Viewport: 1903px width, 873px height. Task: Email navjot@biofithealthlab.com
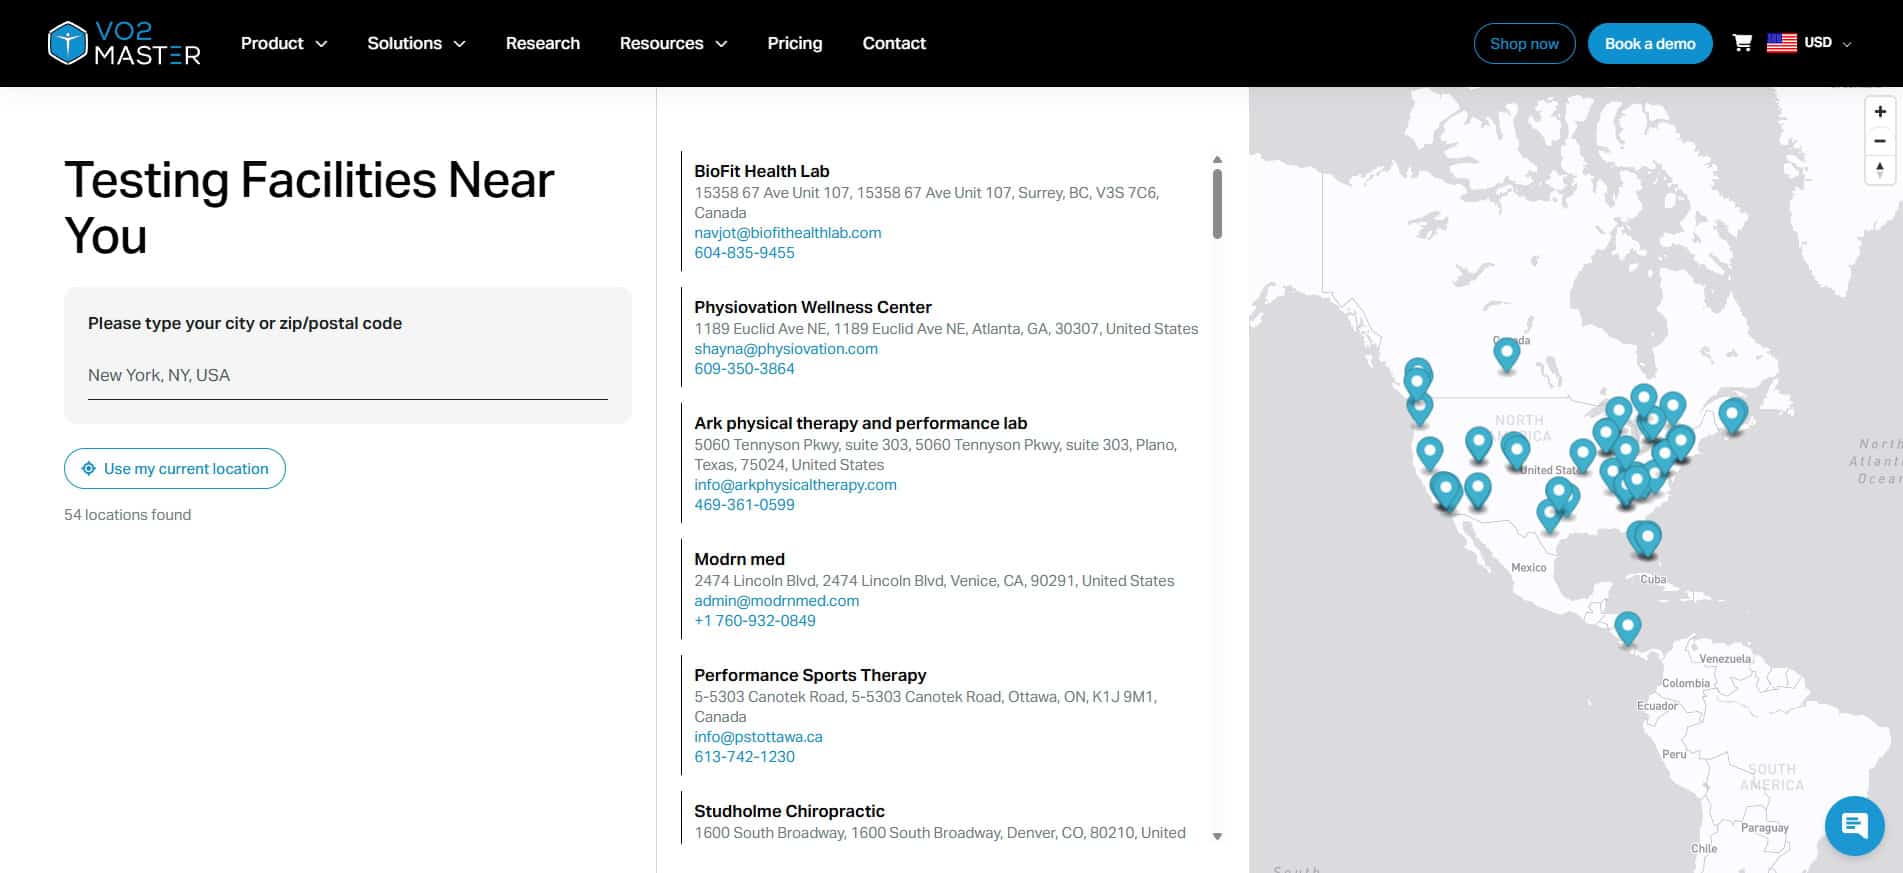[x=788, y=232]
